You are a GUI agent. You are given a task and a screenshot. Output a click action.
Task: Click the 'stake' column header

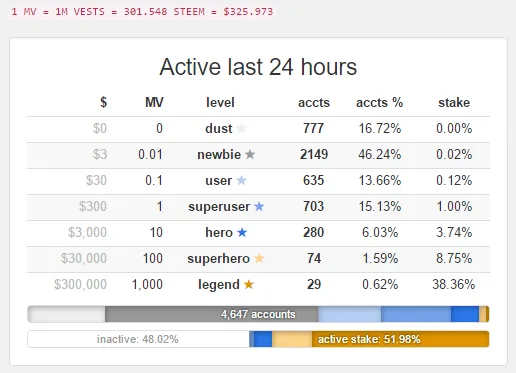[454, 102]
